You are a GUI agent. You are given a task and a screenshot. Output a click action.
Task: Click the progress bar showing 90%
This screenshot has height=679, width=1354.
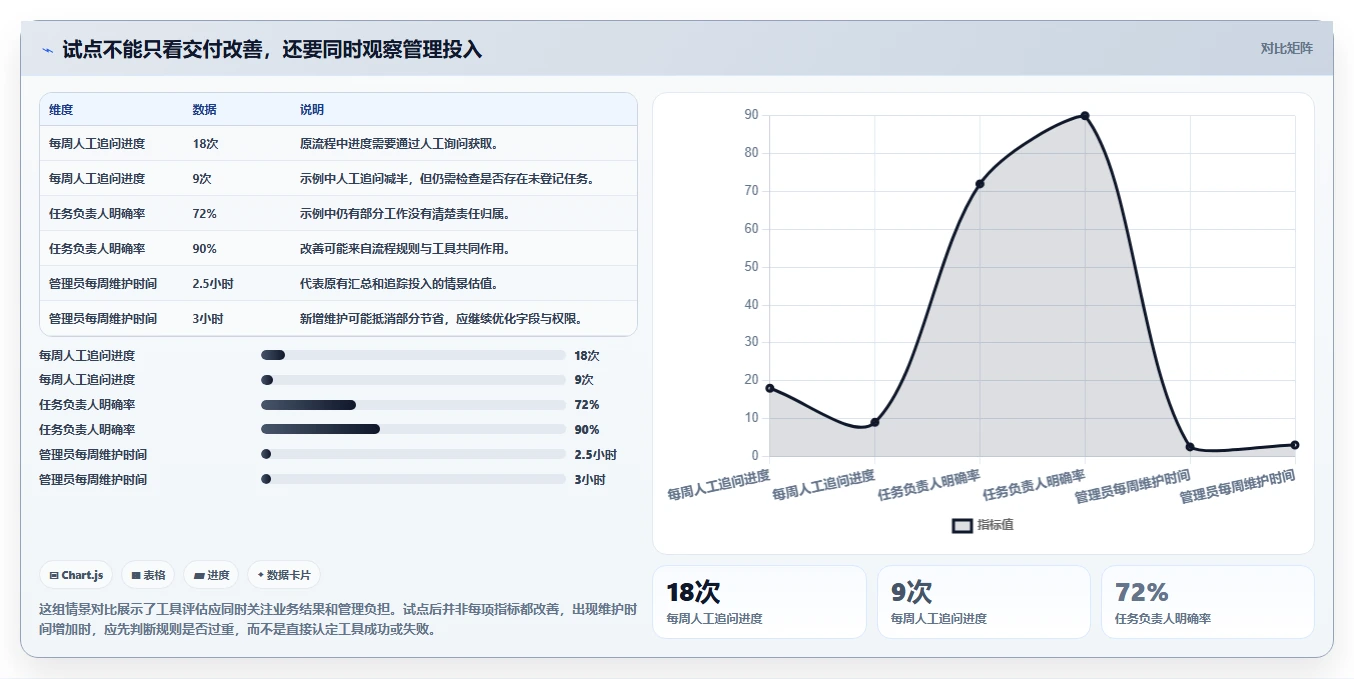[413, 429]
